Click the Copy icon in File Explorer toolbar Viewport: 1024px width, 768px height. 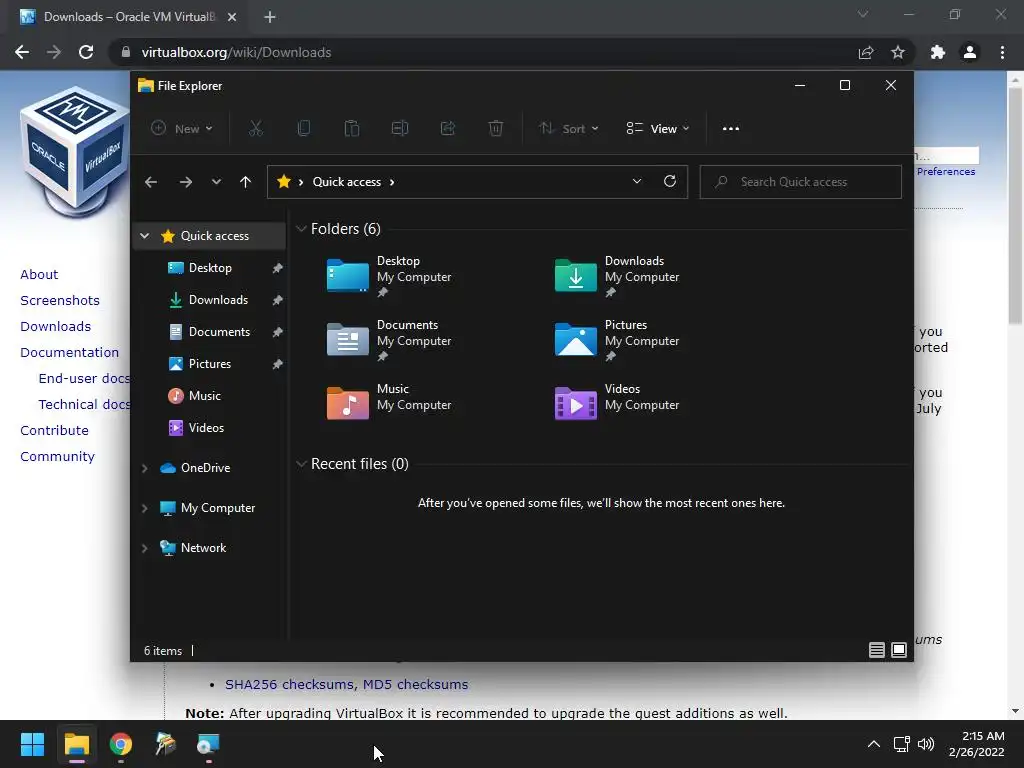[304, 129]
